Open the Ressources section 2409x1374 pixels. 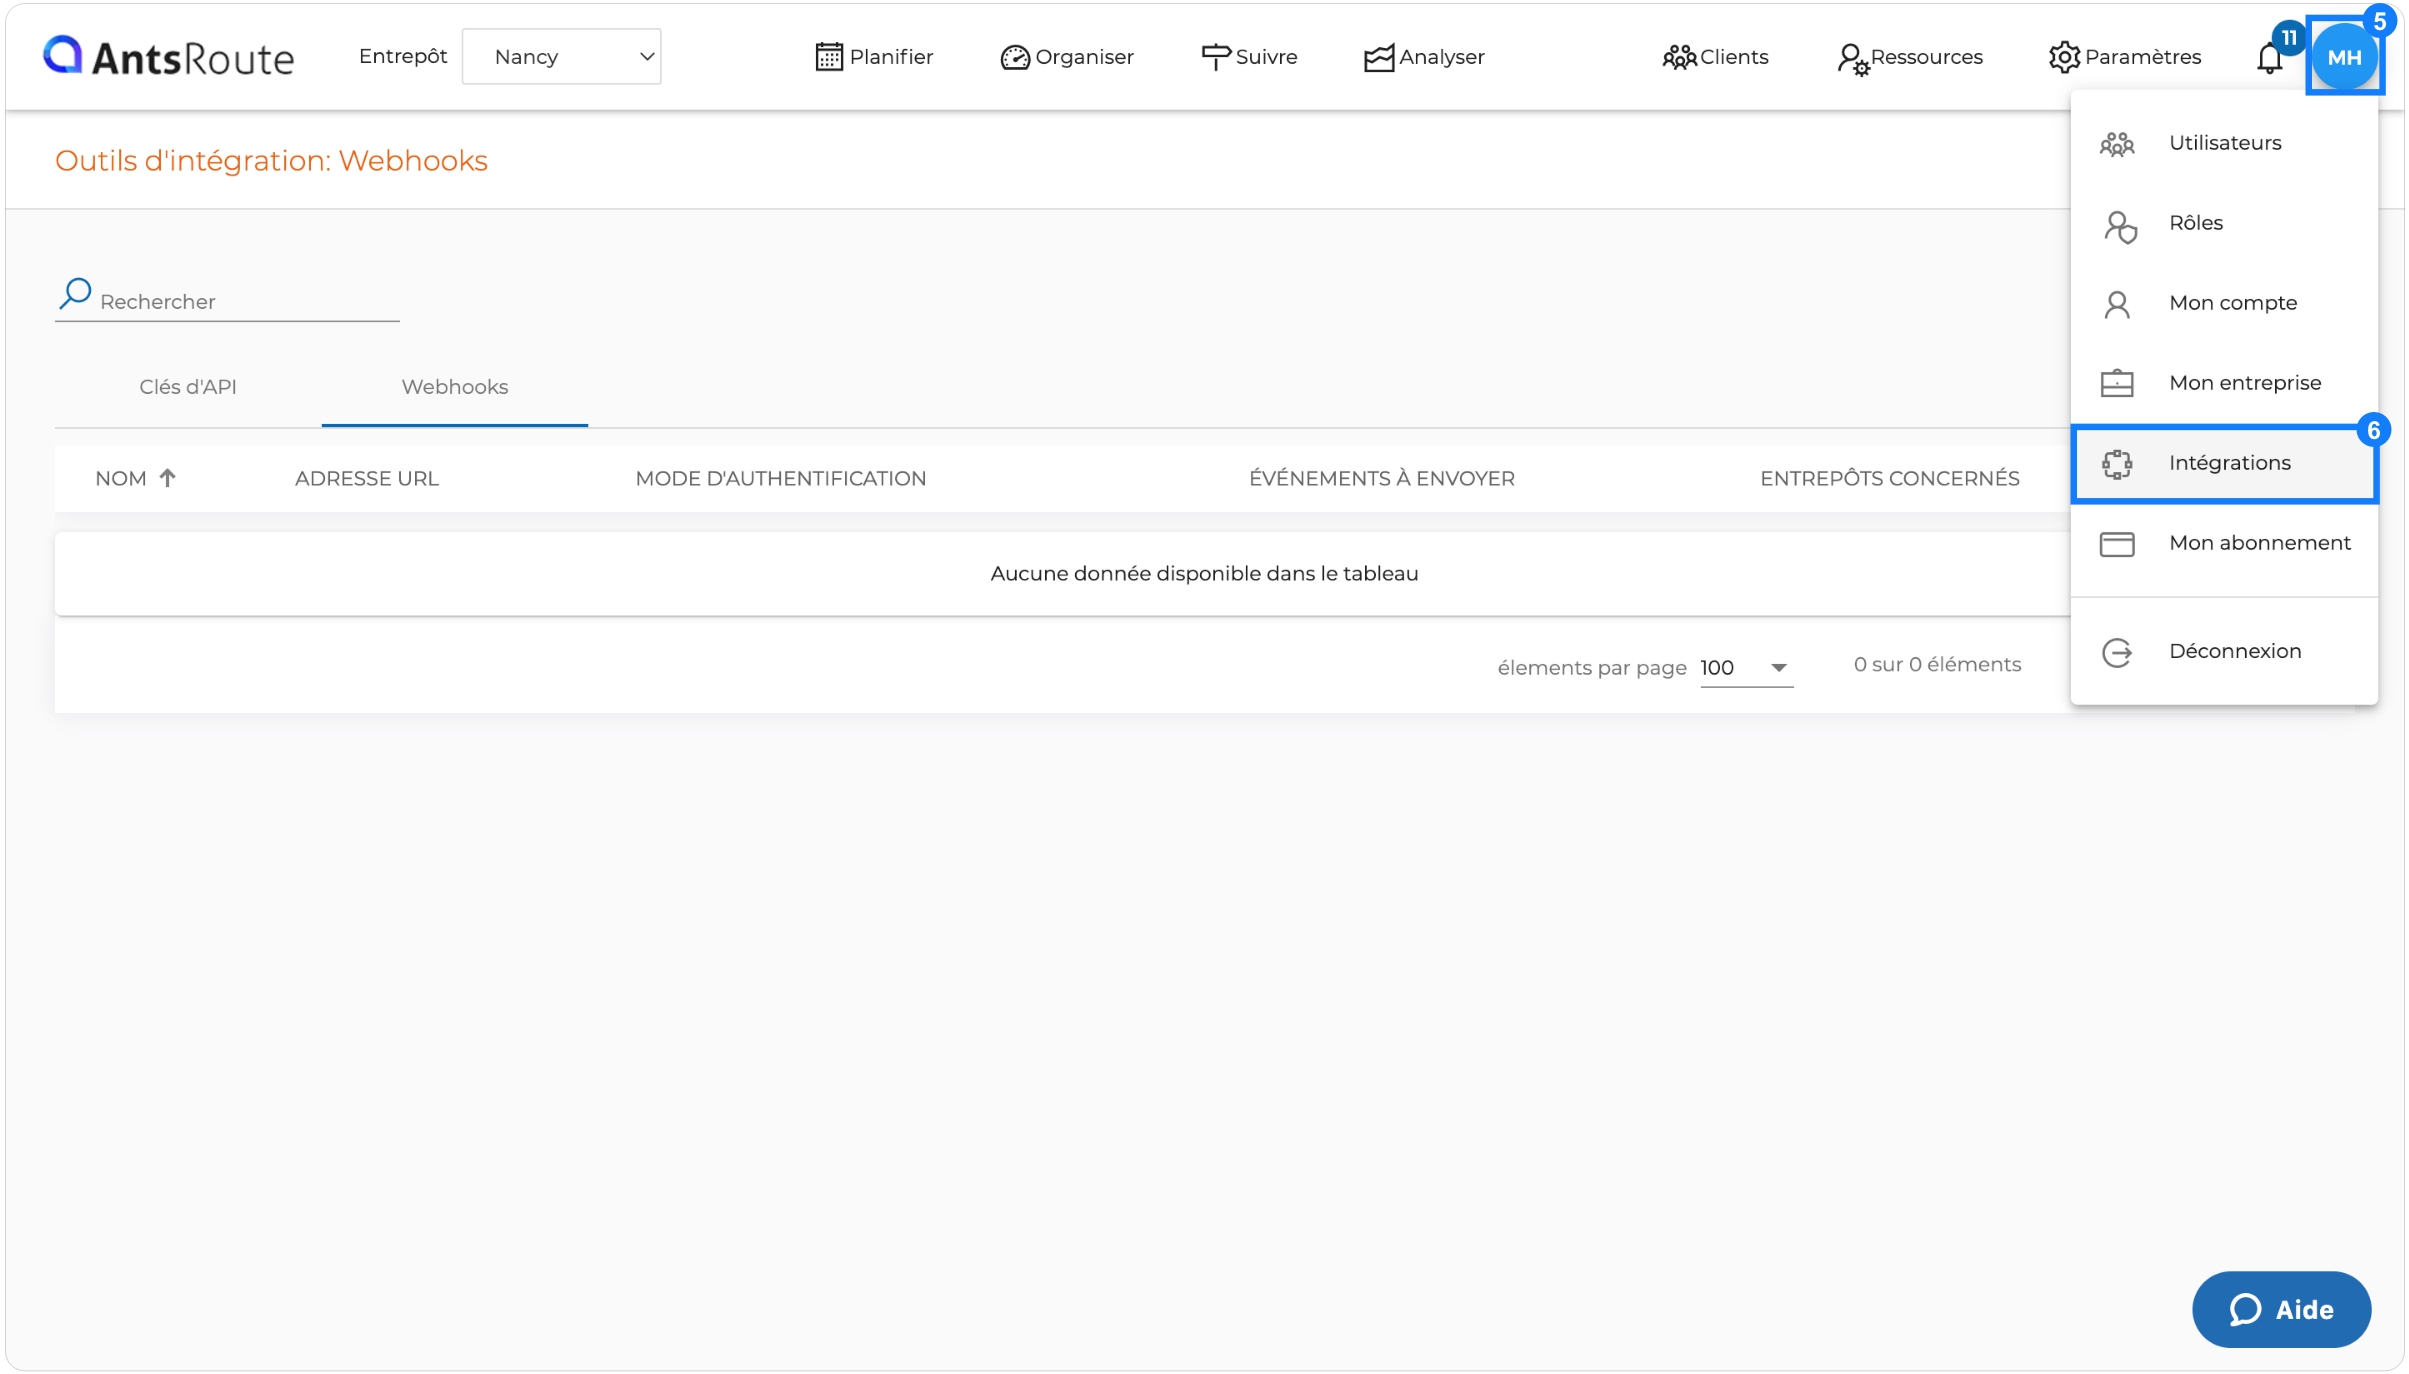tap(1910, 58)
